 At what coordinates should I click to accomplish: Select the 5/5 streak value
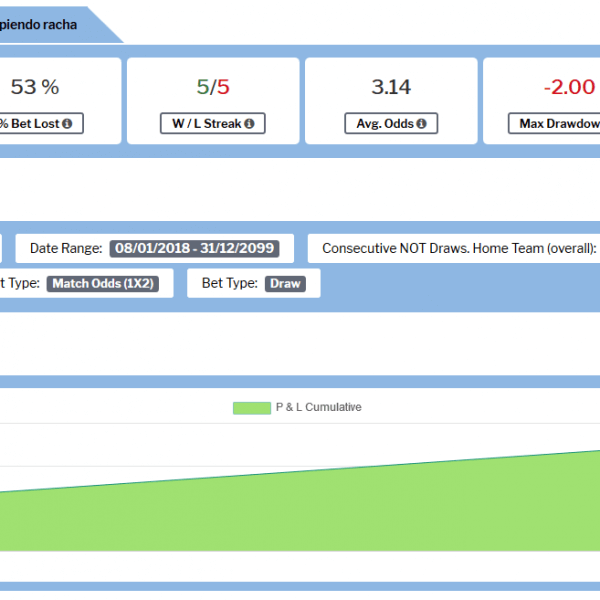213,87
